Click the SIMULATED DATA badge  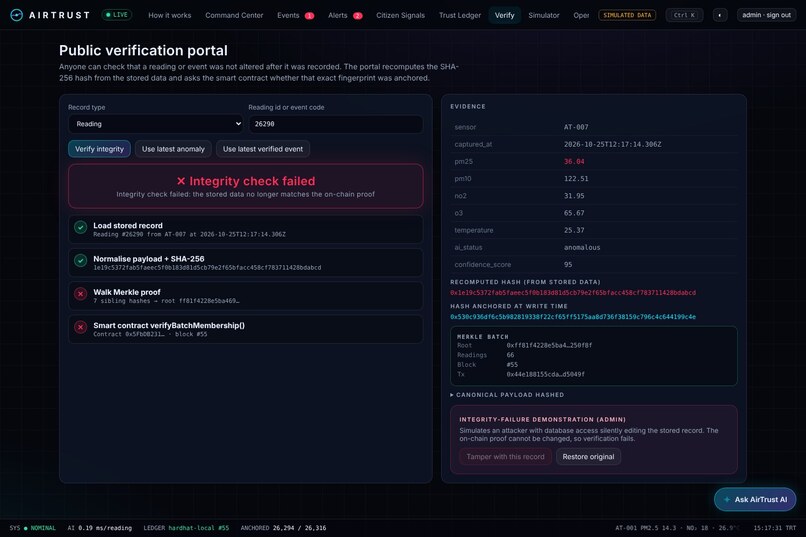coord(627,15)
